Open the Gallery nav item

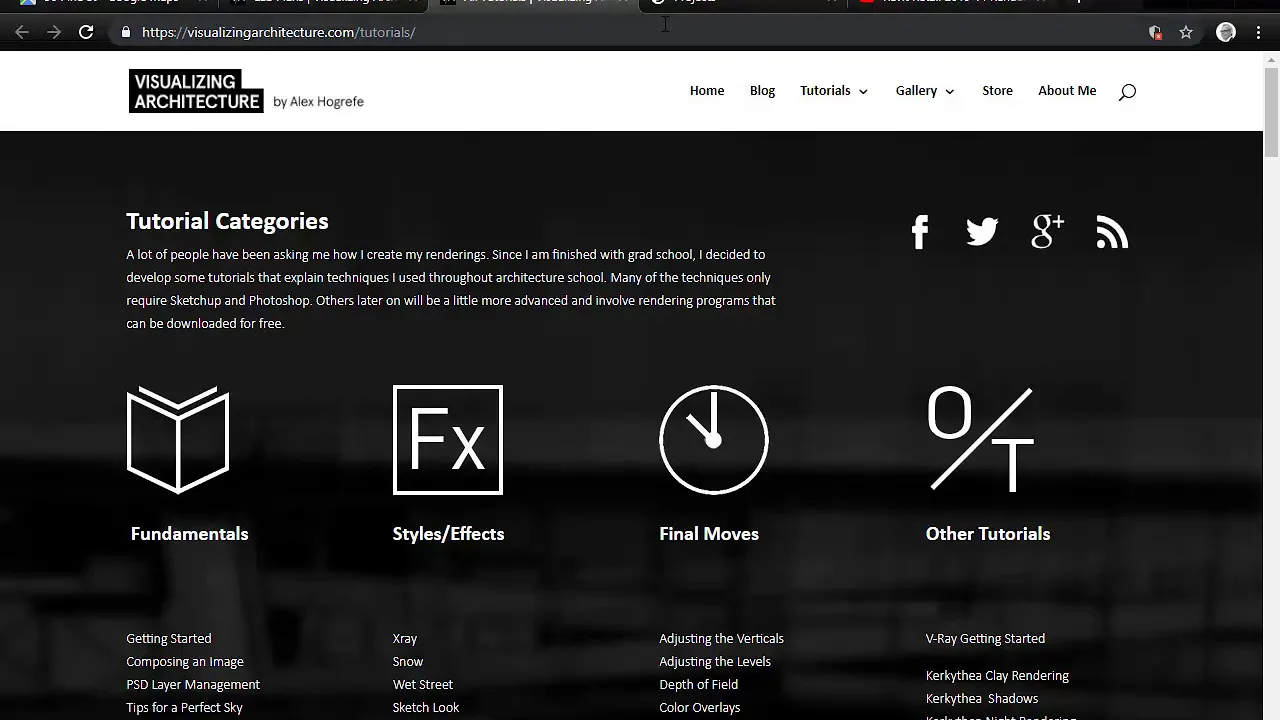pos(916,90)
